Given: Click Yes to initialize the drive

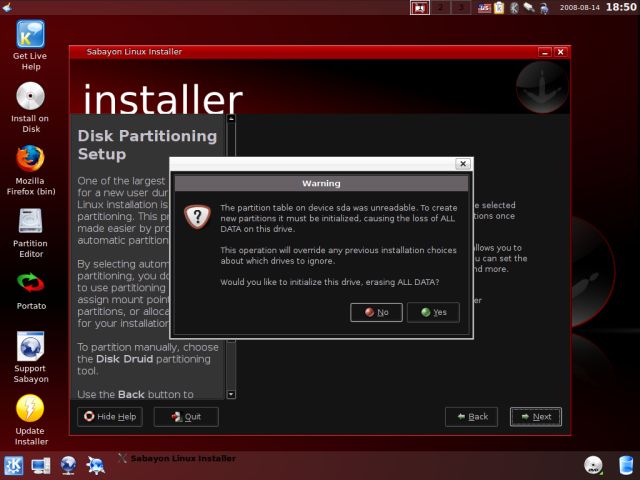Looking at the screenshot, I should 433,312.
